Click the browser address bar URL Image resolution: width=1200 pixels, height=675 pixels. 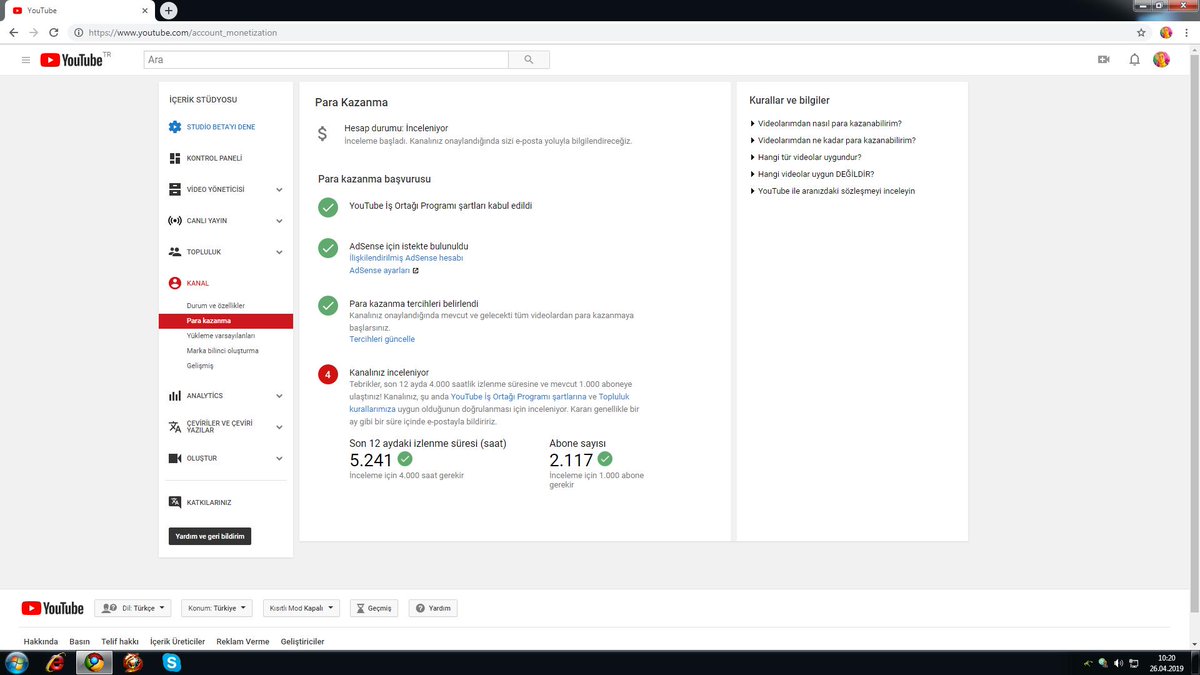(x=182, y=32)
